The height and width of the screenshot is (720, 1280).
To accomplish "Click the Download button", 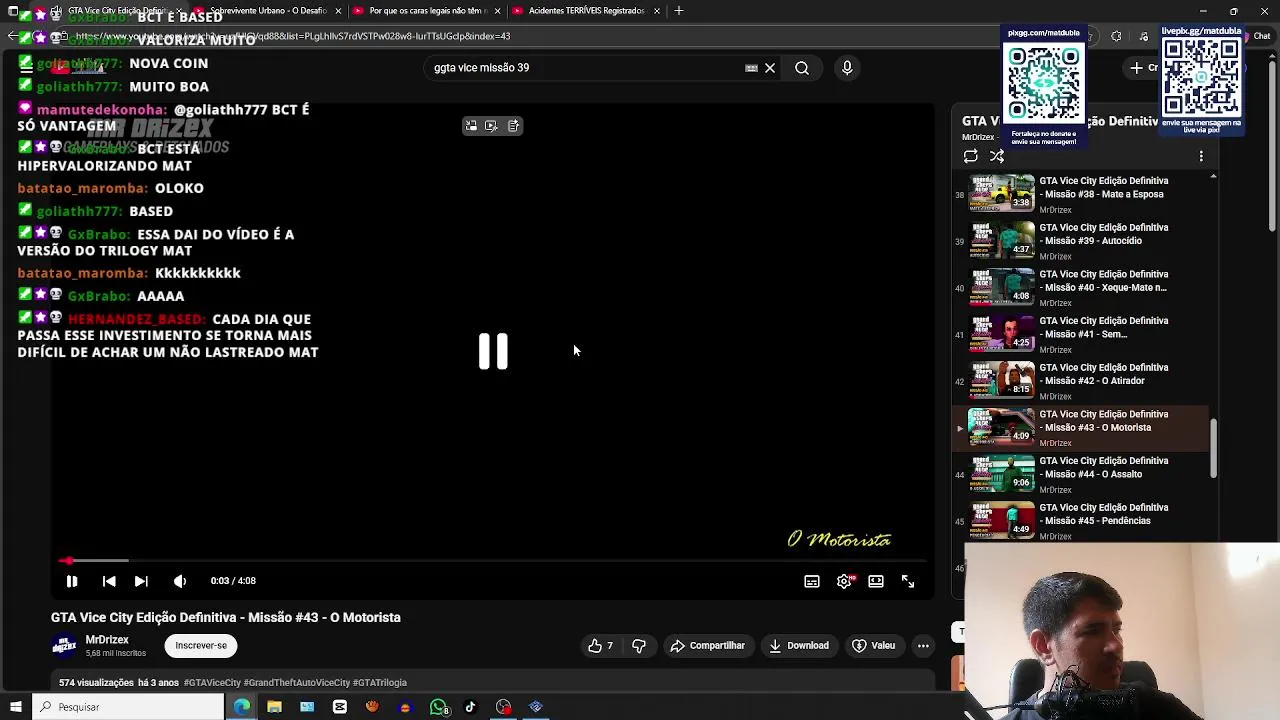I will click(x=798, y=646).
